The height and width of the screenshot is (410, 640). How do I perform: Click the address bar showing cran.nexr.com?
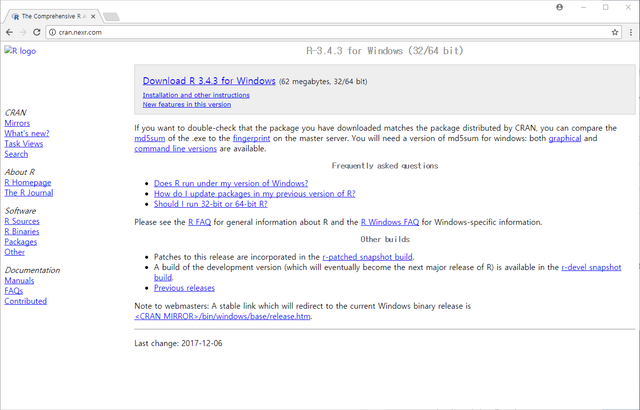(300, 32)
